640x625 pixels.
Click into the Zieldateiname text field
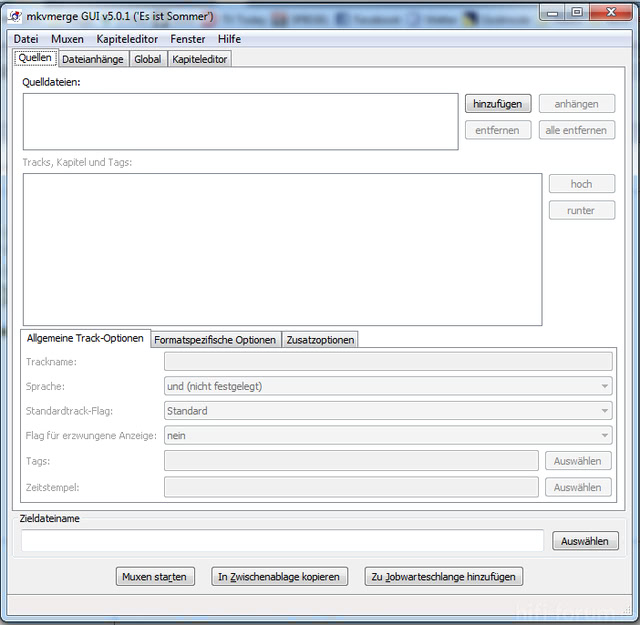[x=282, y=541]
